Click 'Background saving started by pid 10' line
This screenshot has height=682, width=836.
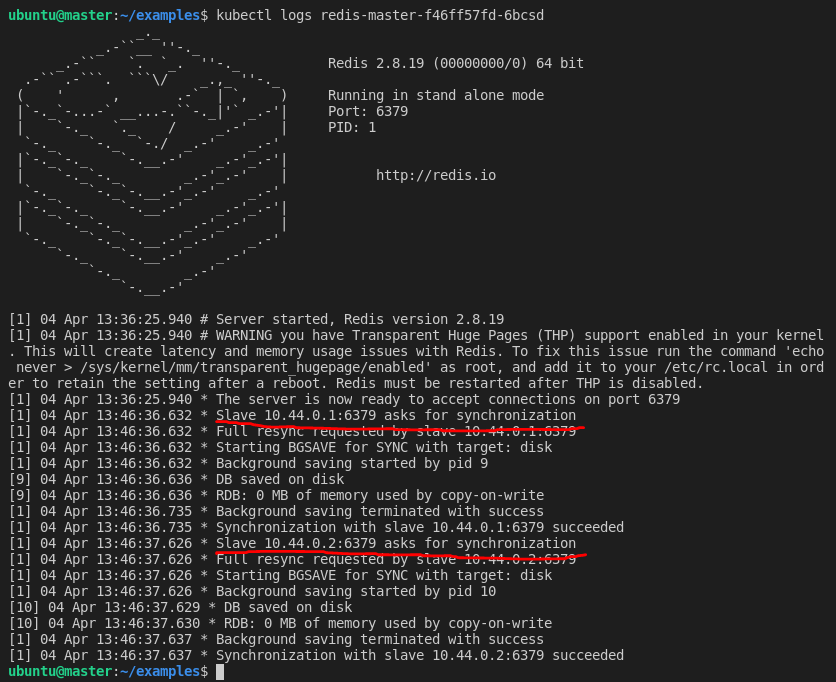pyautogui.click(x=252, y=591)
